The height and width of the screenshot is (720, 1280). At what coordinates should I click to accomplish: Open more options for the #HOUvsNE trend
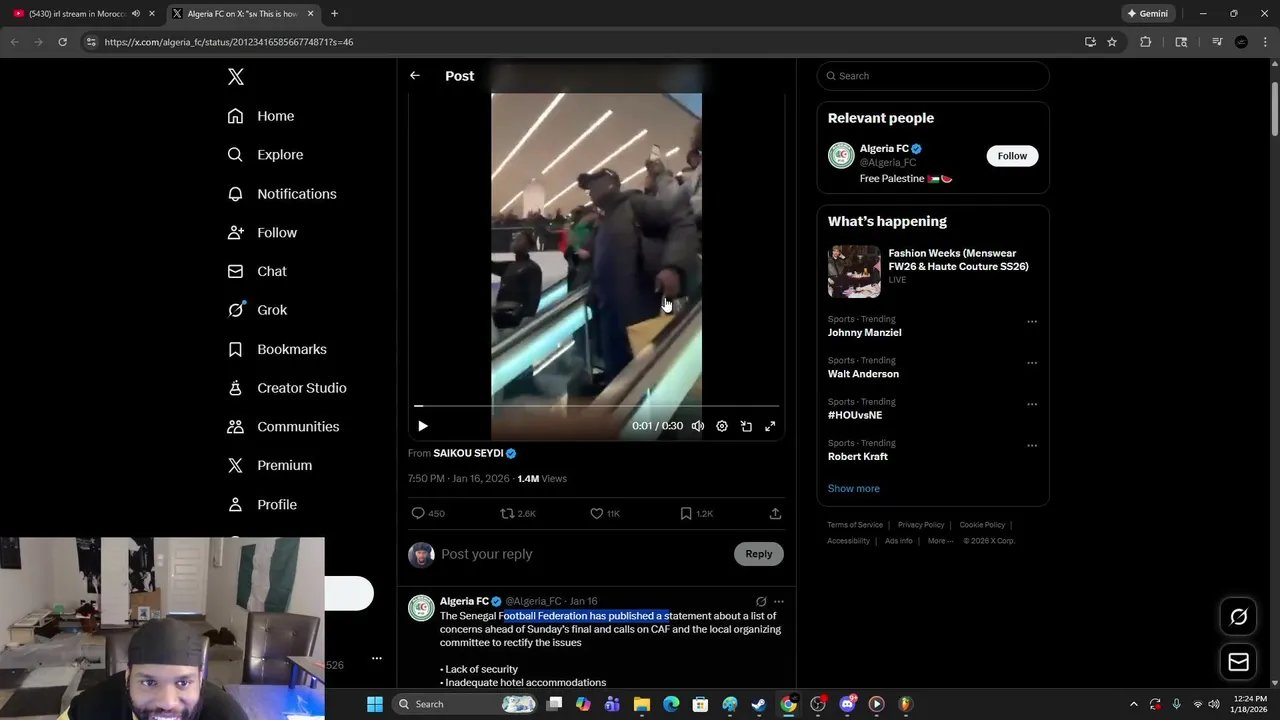coord(1032,405)
